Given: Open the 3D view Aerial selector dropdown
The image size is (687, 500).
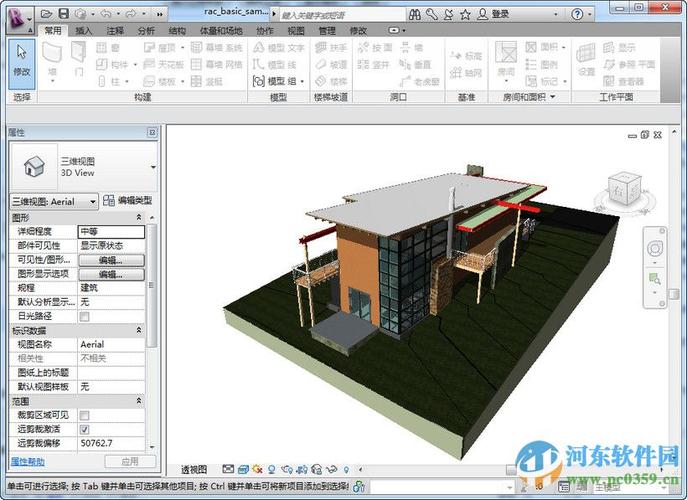Looking at the screenshot, I should coord(93,201).
